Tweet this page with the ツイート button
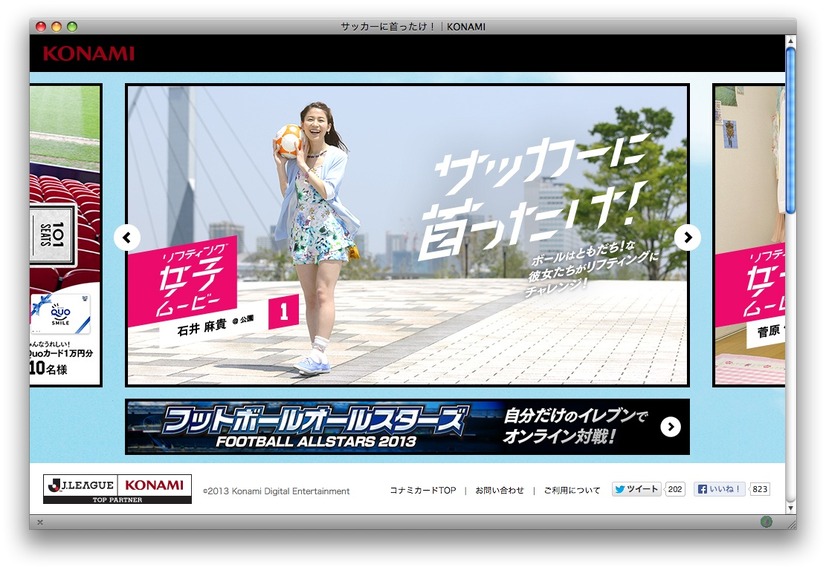This screenshot has height=570, width=826. pos(636,489)
